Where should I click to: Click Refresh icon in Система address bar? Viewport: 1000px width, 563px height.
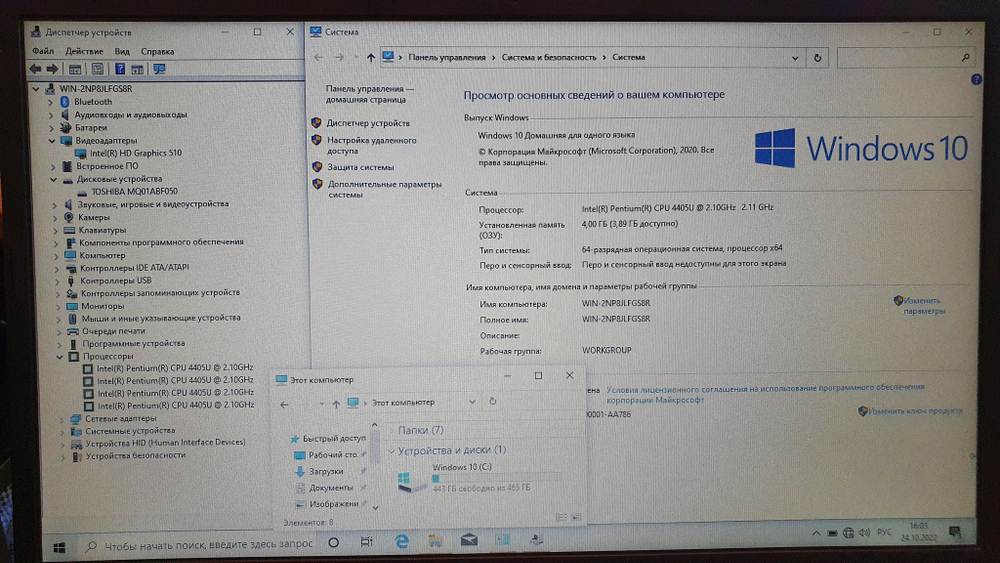pos(818,58)
